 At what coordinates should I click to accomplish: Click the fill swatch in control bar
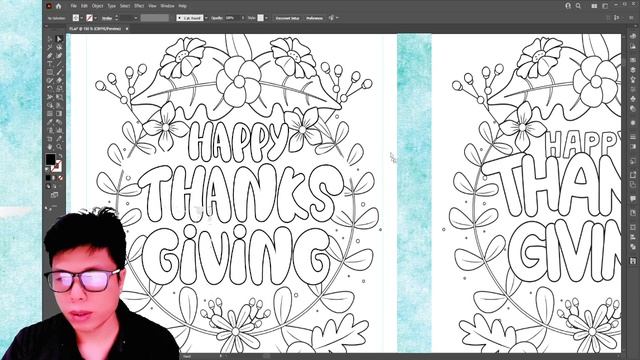pyautogui.click(x=76, y=18)
